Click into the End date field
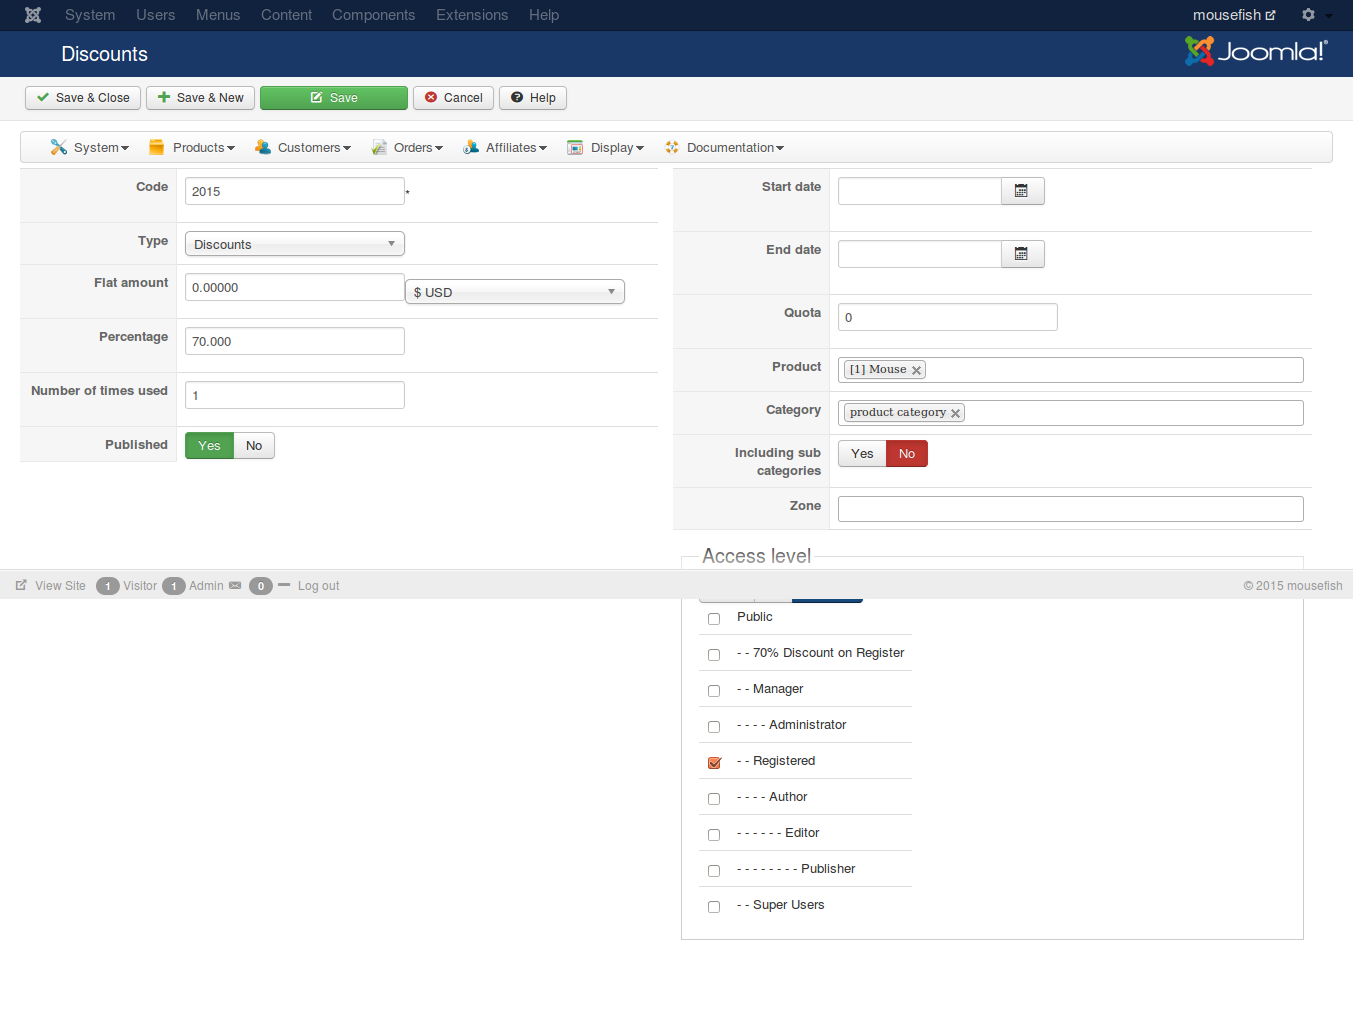This screenshot has width=1353, height=1016. tap(920, 254)
